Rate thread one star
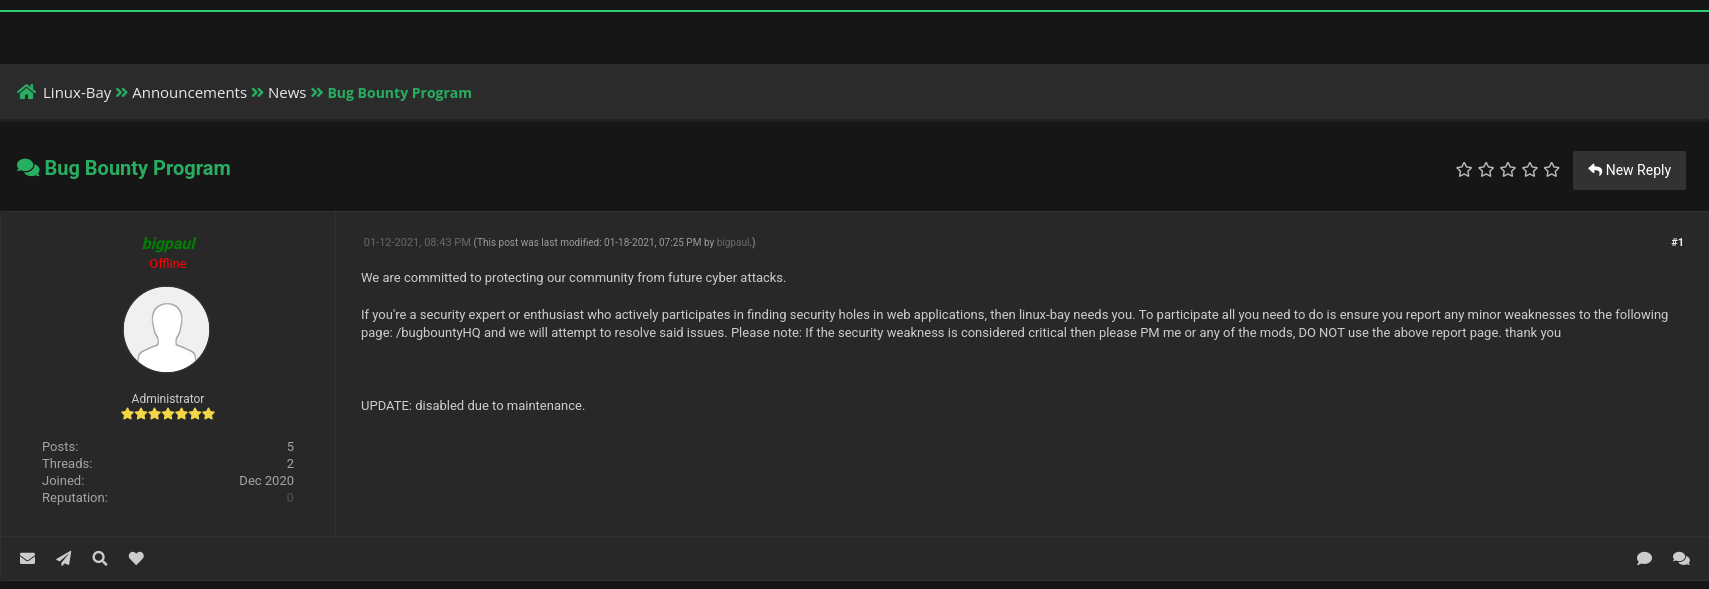 tap(1464, 170)
